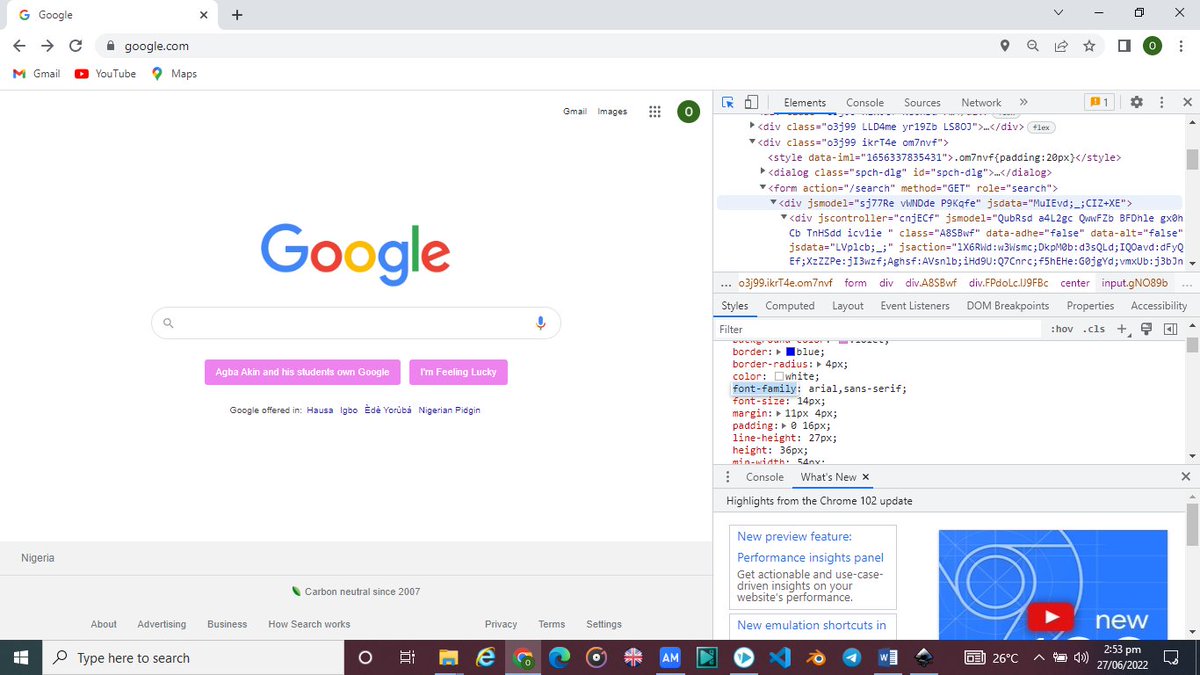The width and height of the screenshot is (1200, 675).
Task: Click the I'm Feeling Lucky button
Action: click(x=458, y=372)
